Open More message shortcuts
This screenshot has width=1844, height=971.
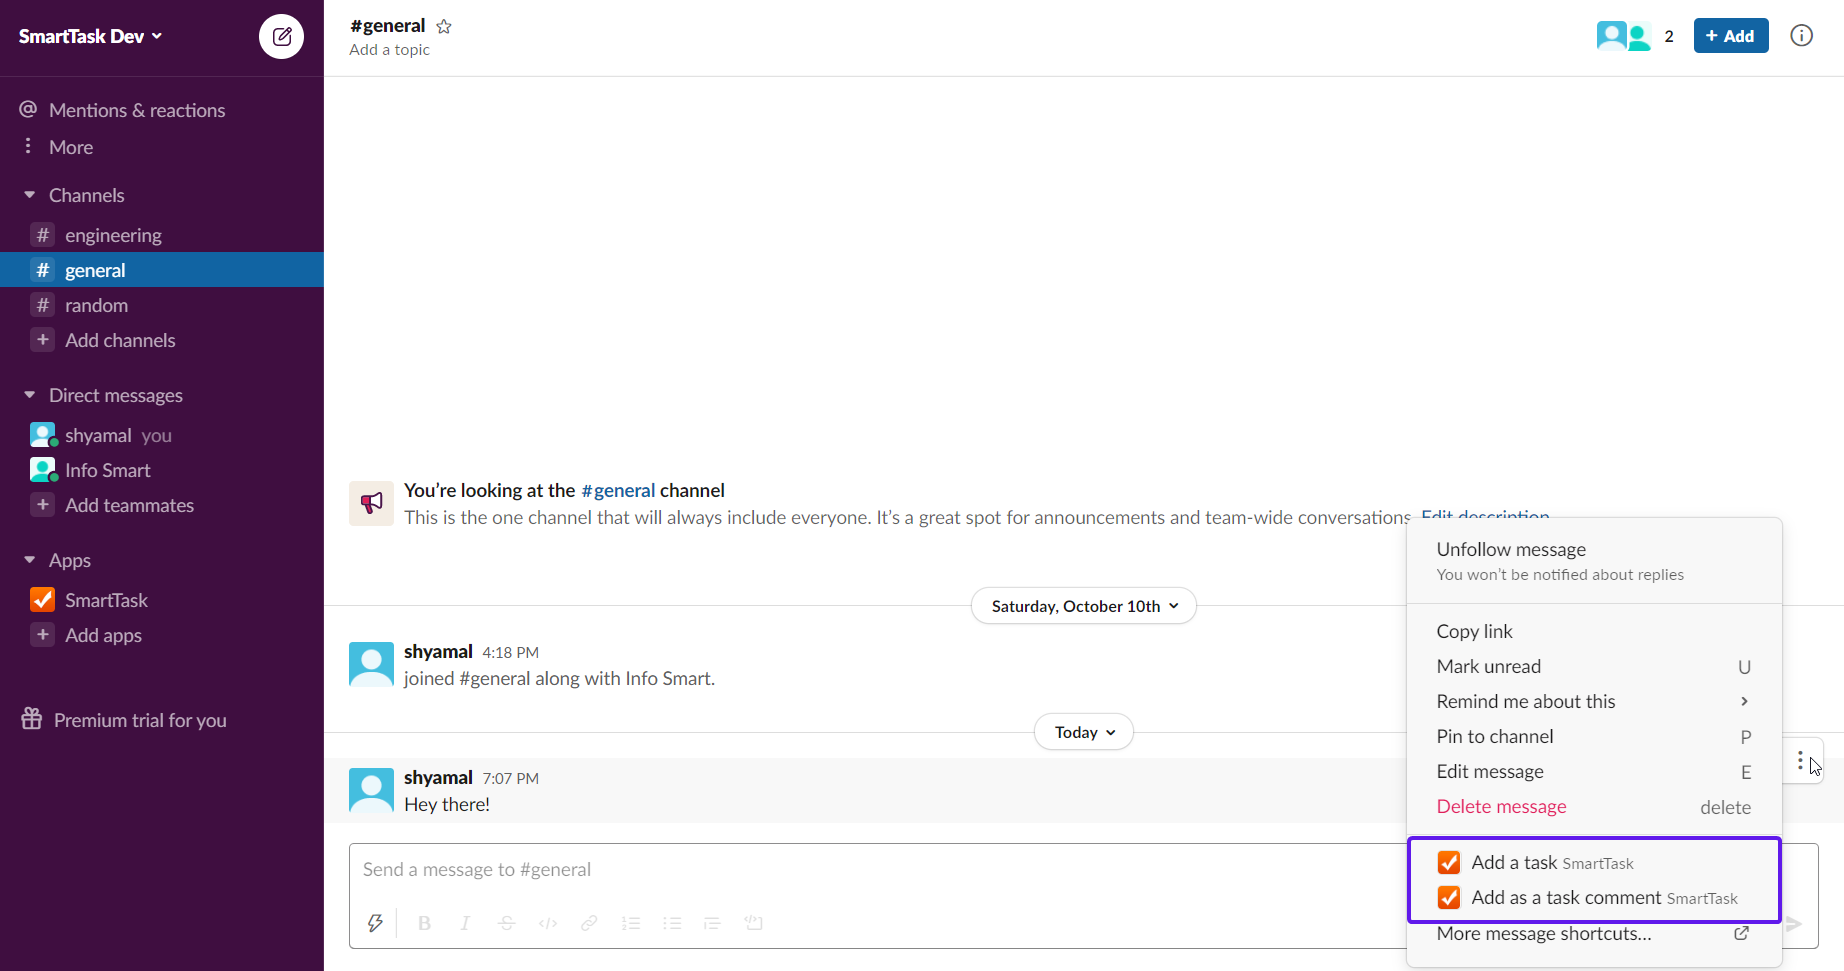click(x=1594, y=933)
